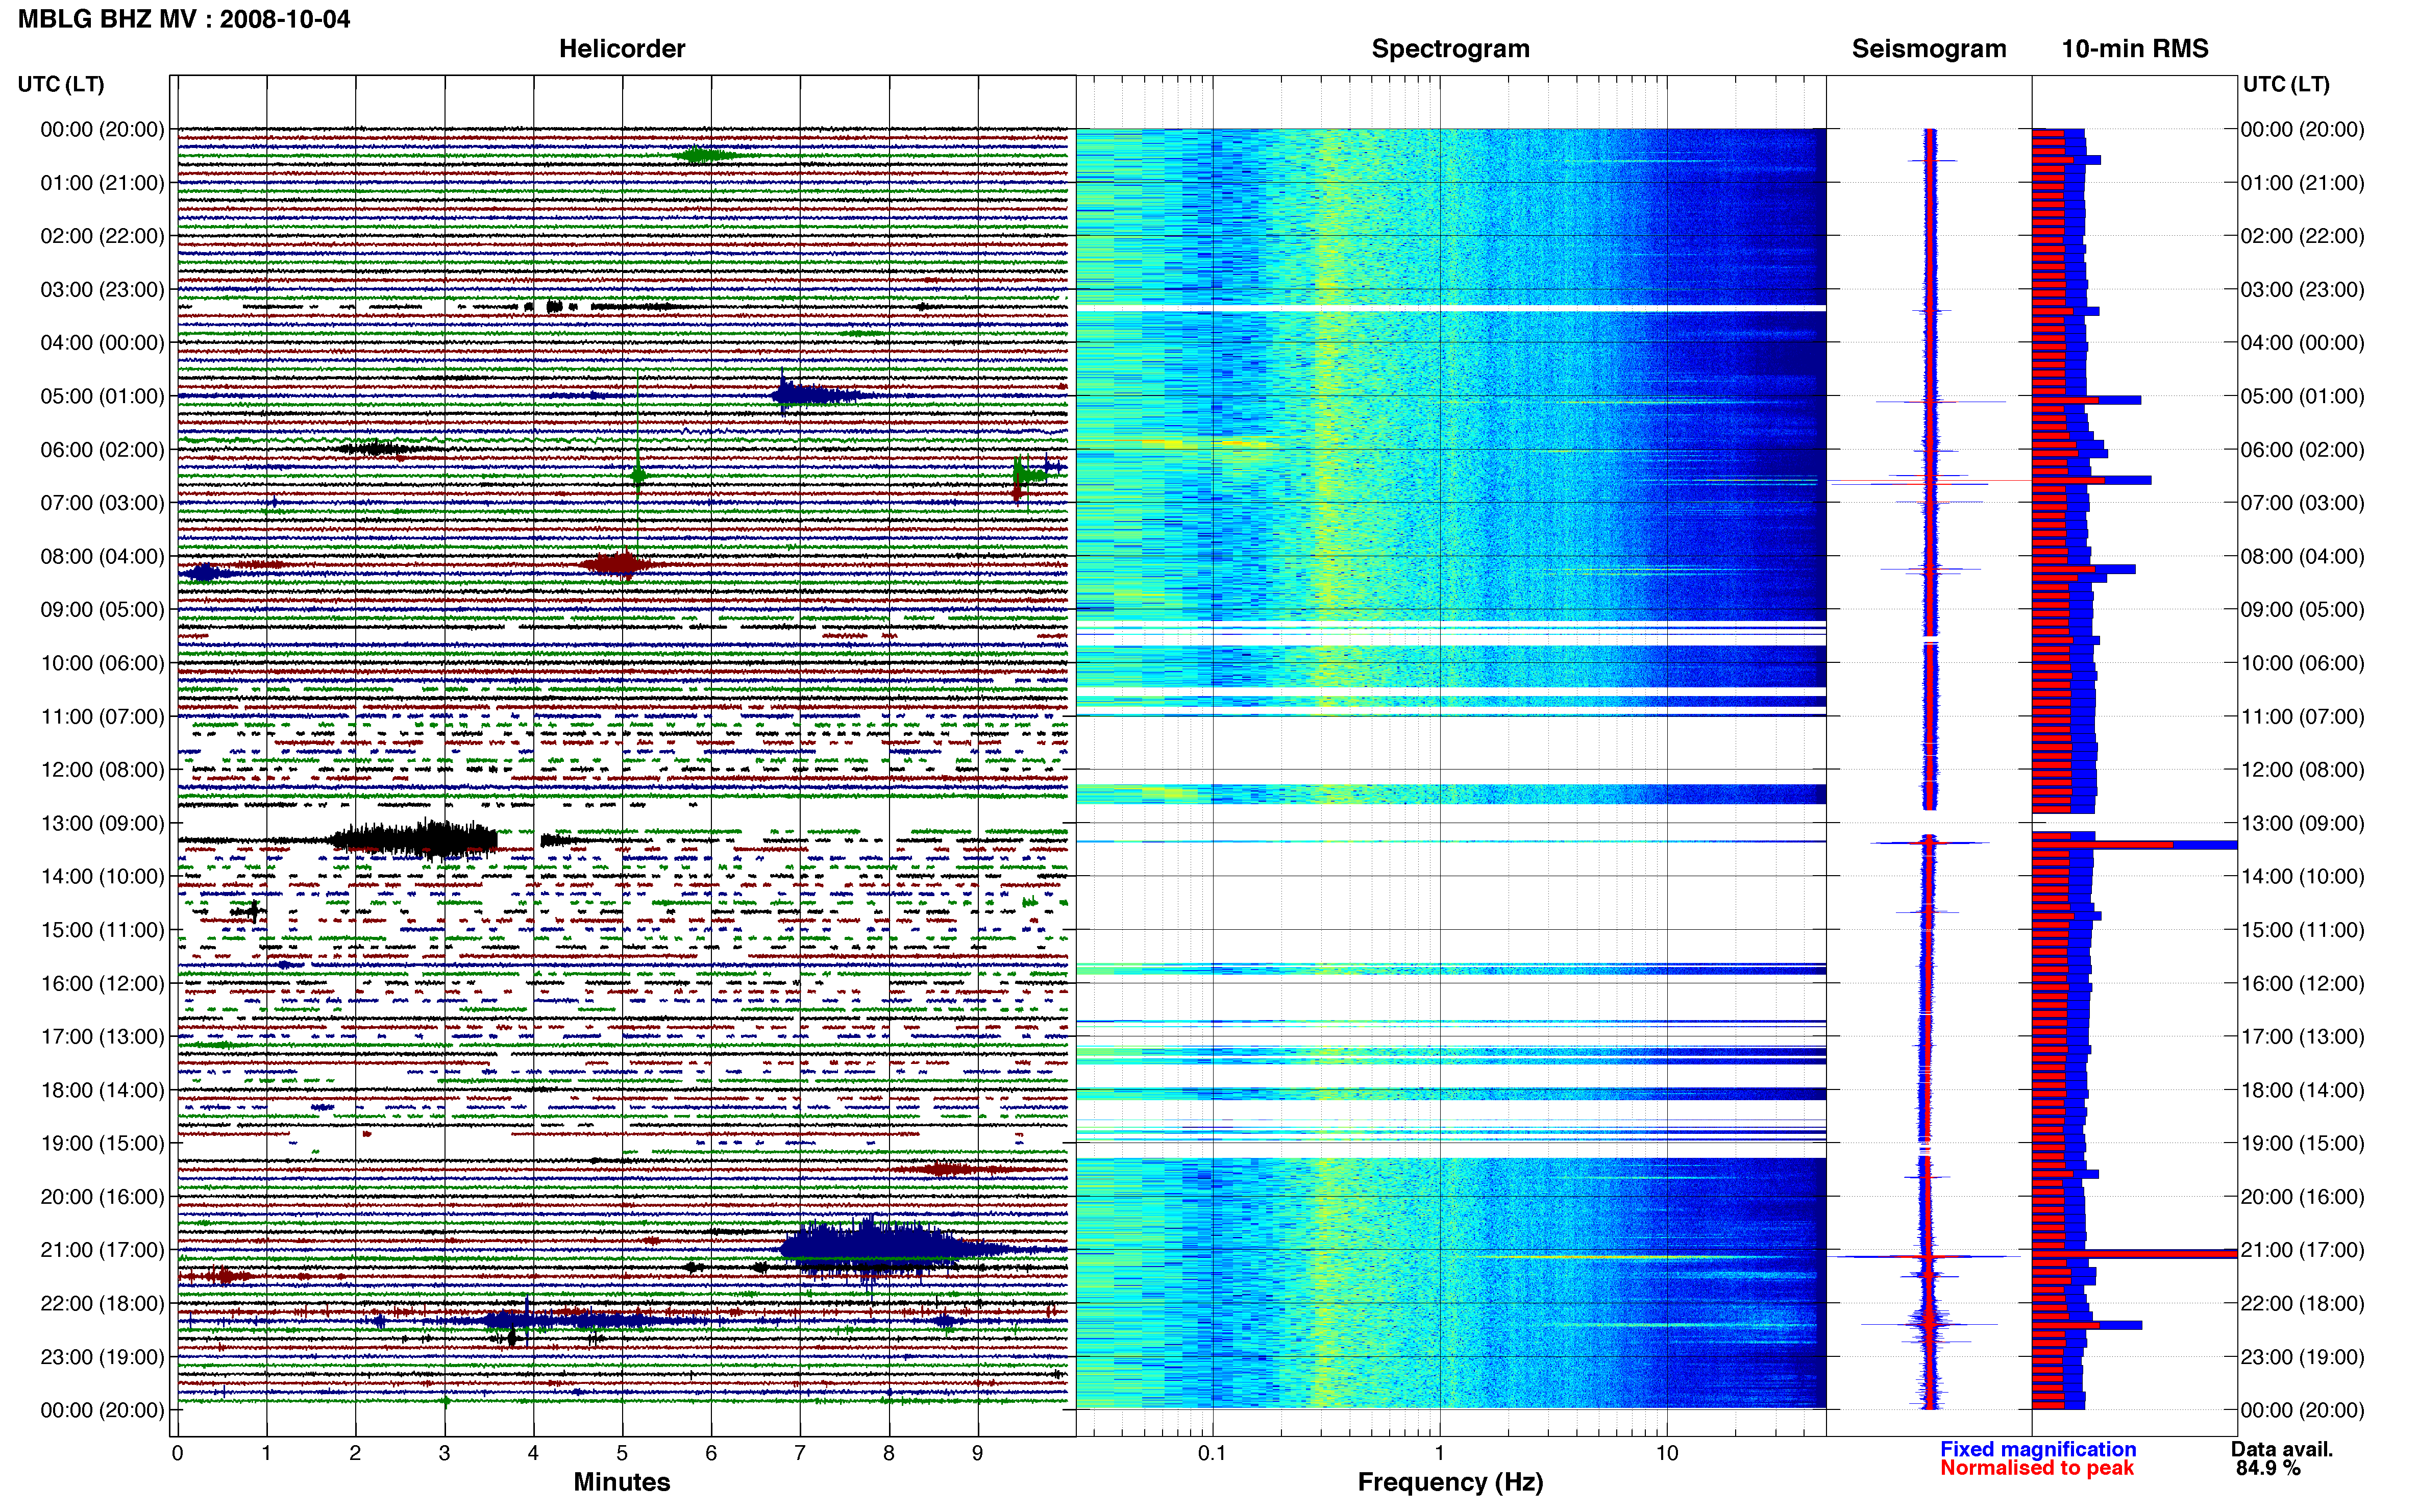Click the '1' frequency tick label

[1439, 1453]
